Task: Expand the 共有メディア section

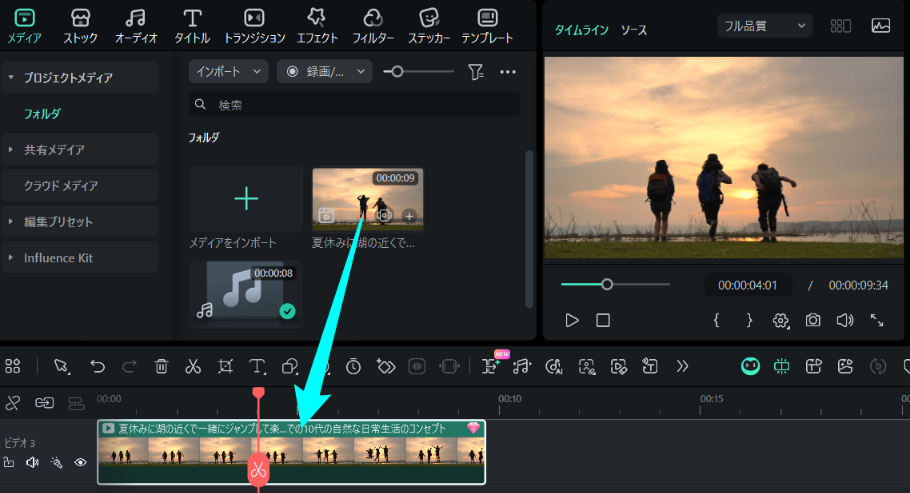Action: click(x=10, y=149)
